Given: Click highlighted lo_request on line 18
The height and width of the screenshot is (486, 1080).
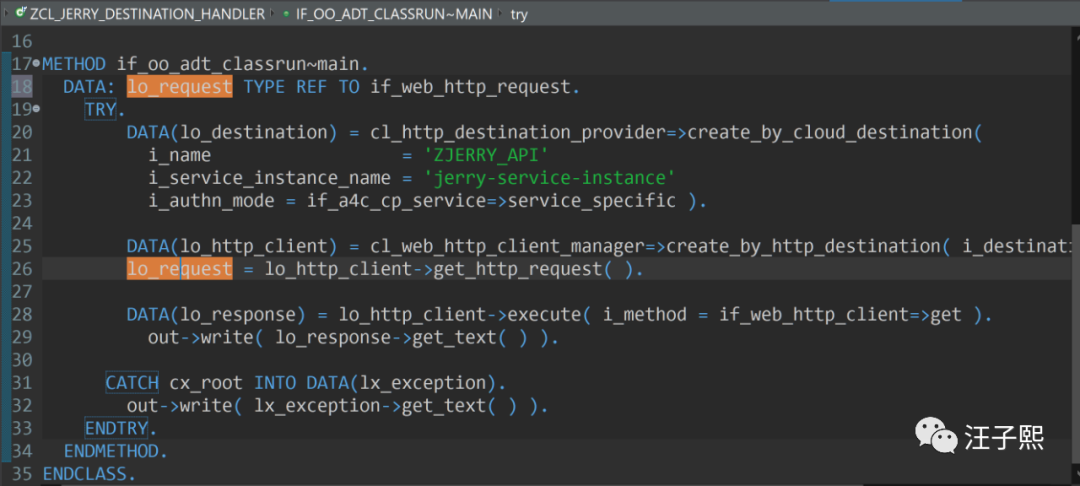Looking at the screenshot, I should (x=179, y=87).
